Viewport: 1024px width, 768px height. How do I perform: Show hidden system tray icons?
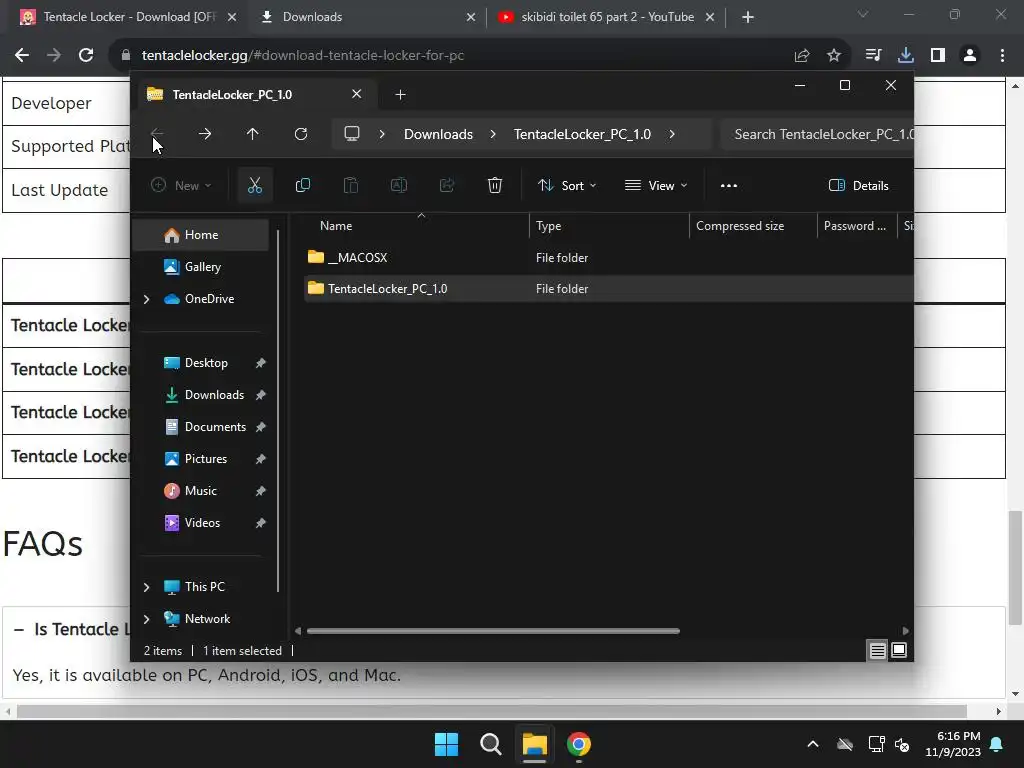[813, 744]
